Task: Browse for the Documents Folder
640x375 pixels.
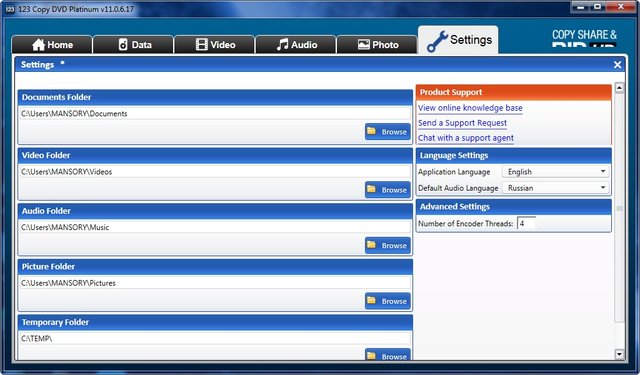Action: (x=388, y=131)
